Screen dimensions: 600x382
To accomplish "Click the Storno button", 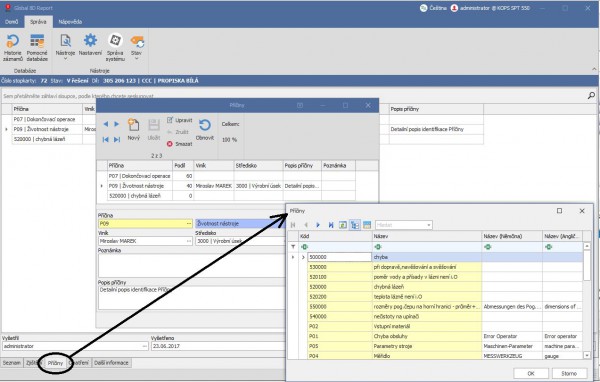I will [x=569, y=373].
